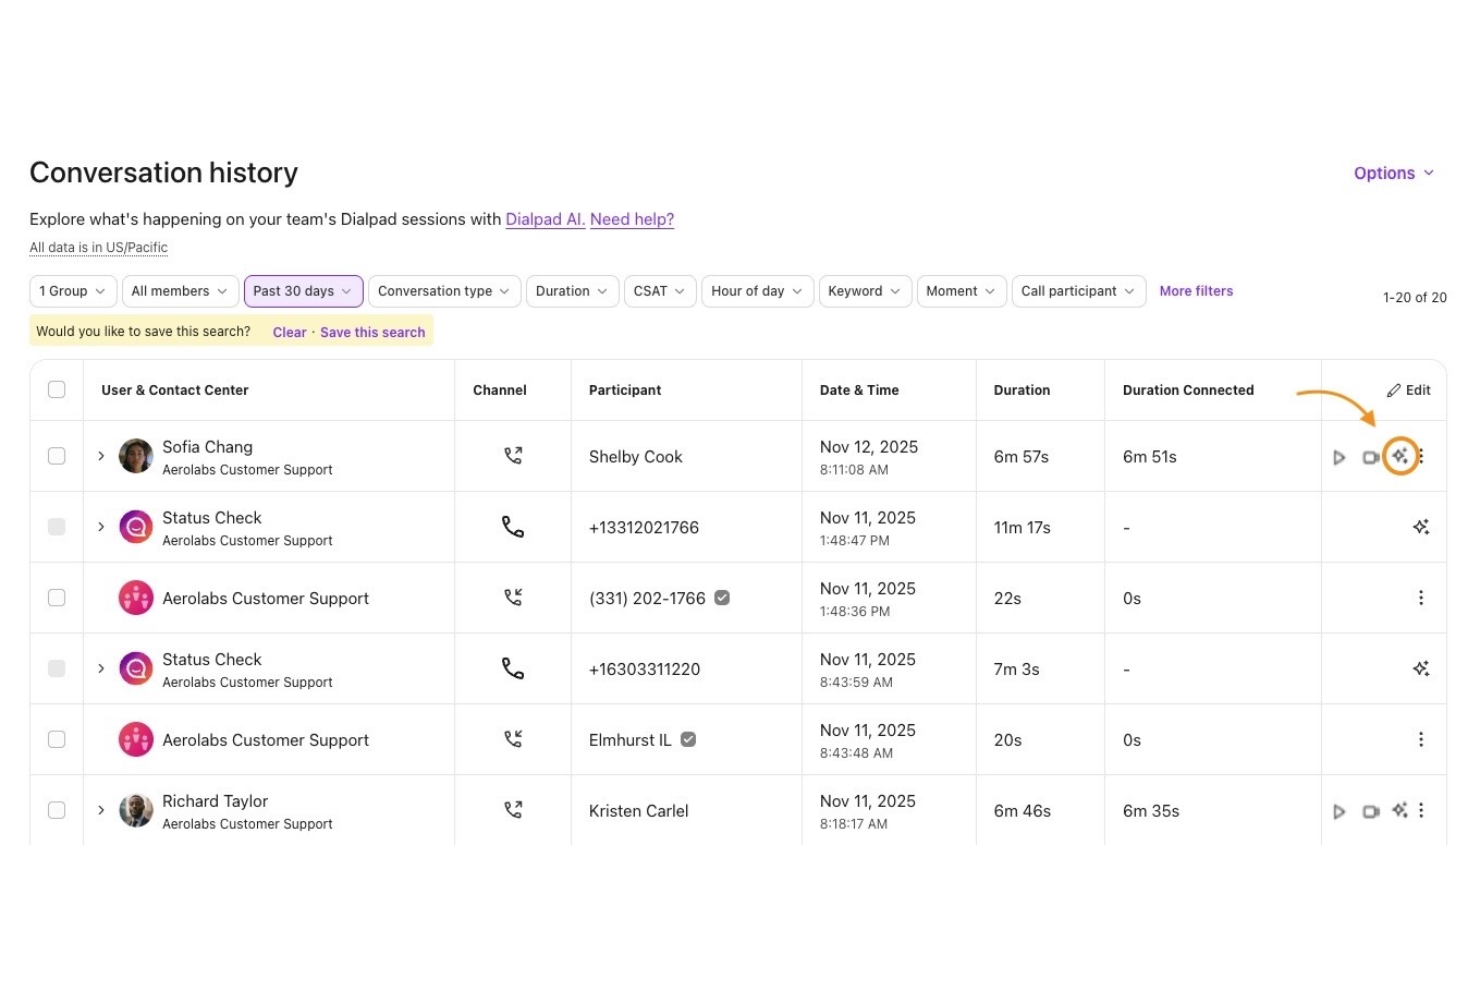This screenshot has width=1480, height=987.
Task: Open three-dot menu for the 22s call
Action: (x=1421, y=598)
